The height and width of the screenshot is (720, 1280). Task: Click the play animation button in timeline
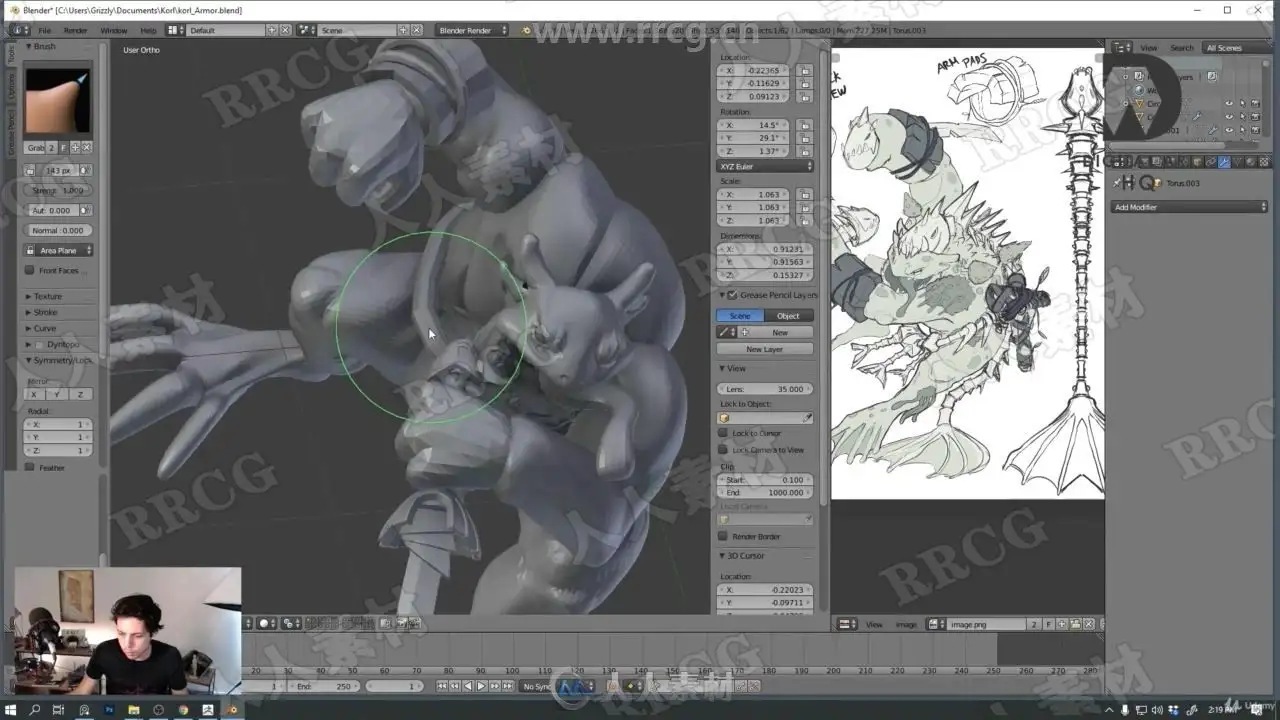(481, 686)
